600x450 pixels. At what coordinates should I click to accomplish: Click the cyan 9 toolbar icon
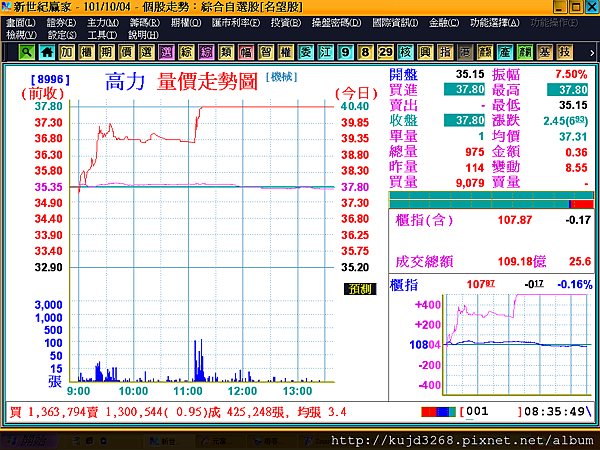click(345, 52)
